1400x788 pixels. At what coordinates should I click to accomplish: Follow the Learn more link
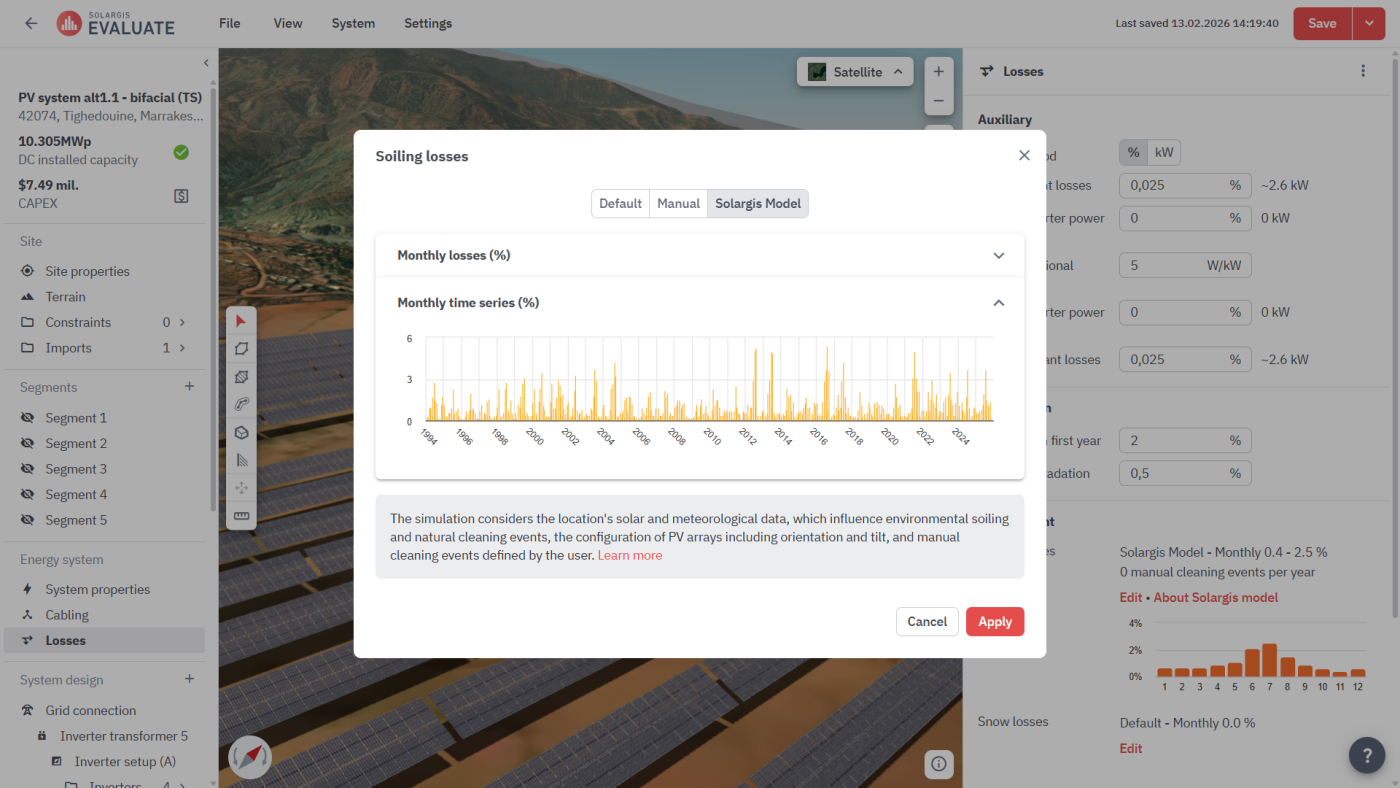point(629,555)
